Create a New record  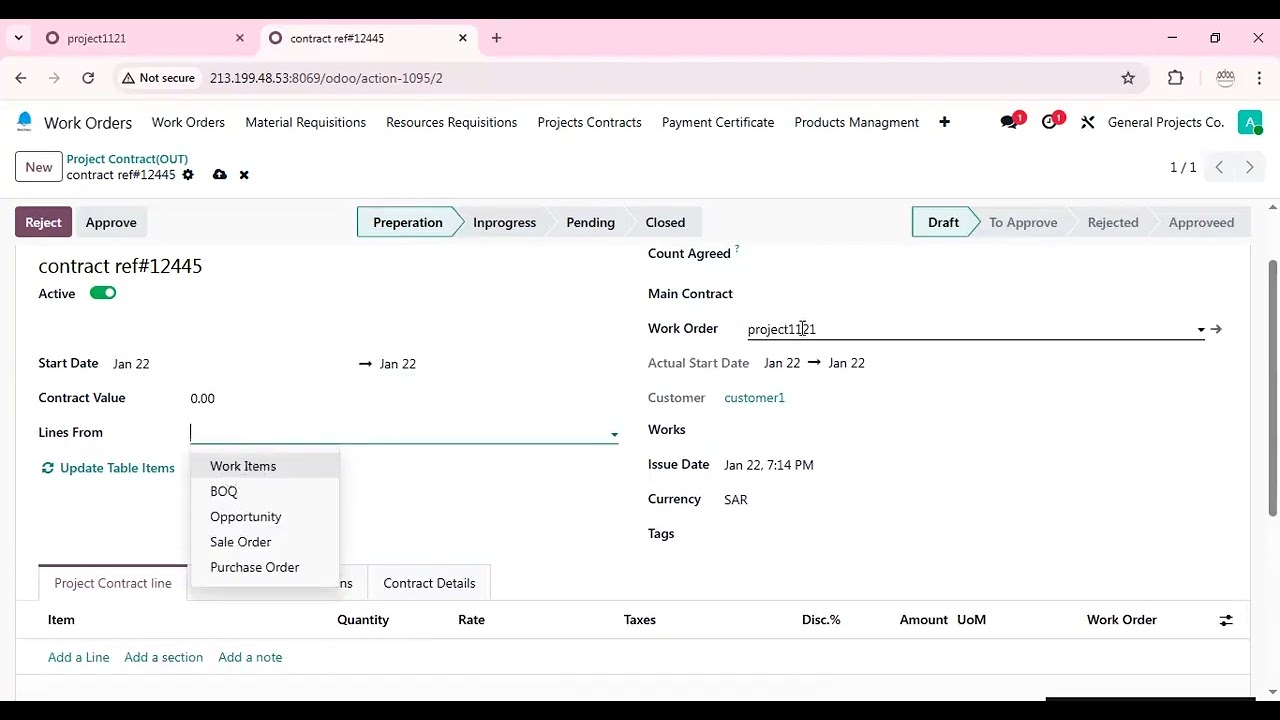pos(39,167)
